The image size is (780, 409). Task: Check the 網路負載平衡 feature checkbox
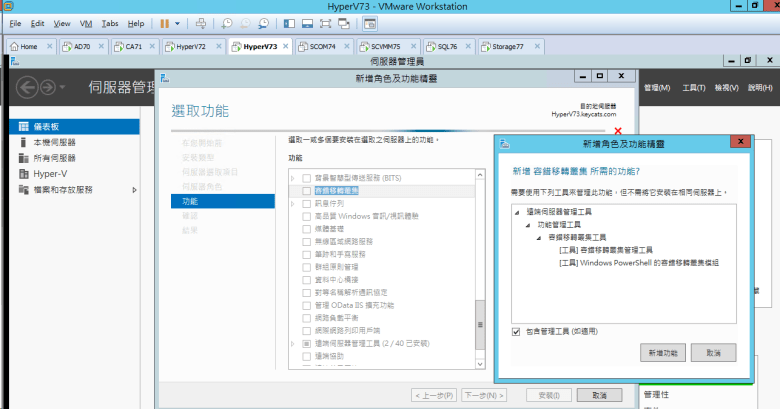click(x=306, y=316)
